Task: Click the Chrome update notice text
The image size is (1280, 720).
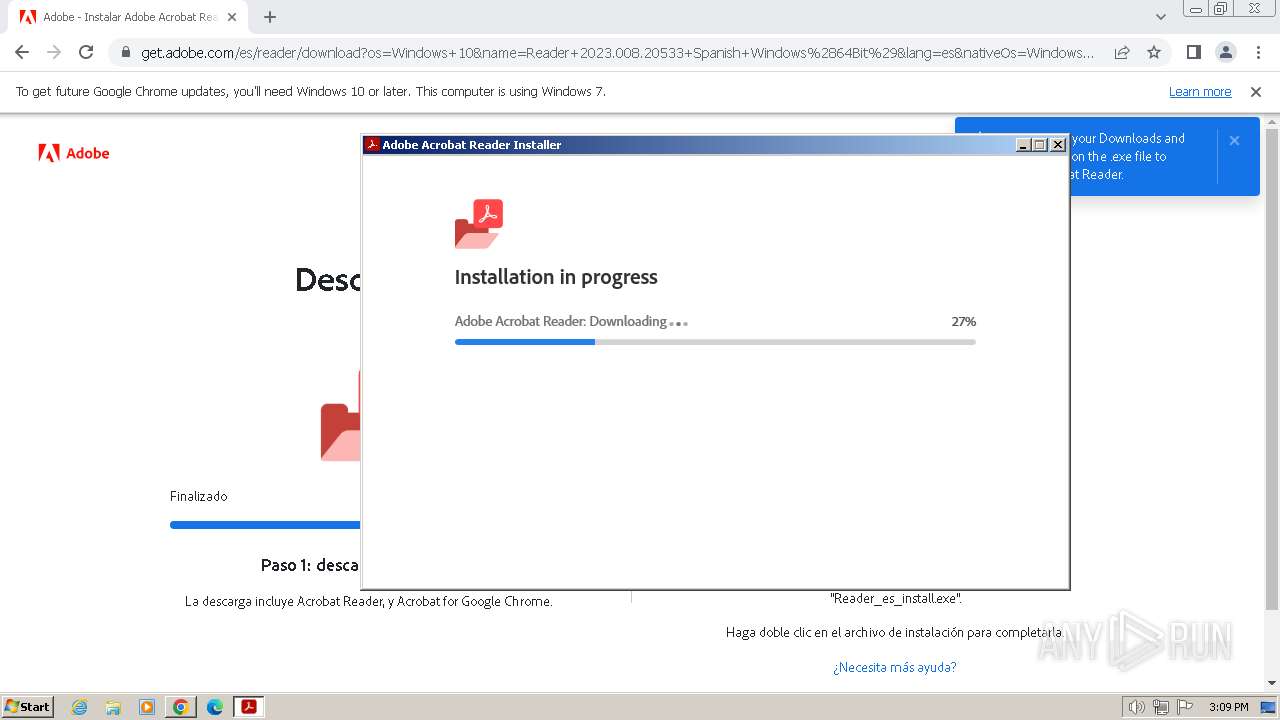Action: [310, 91]
